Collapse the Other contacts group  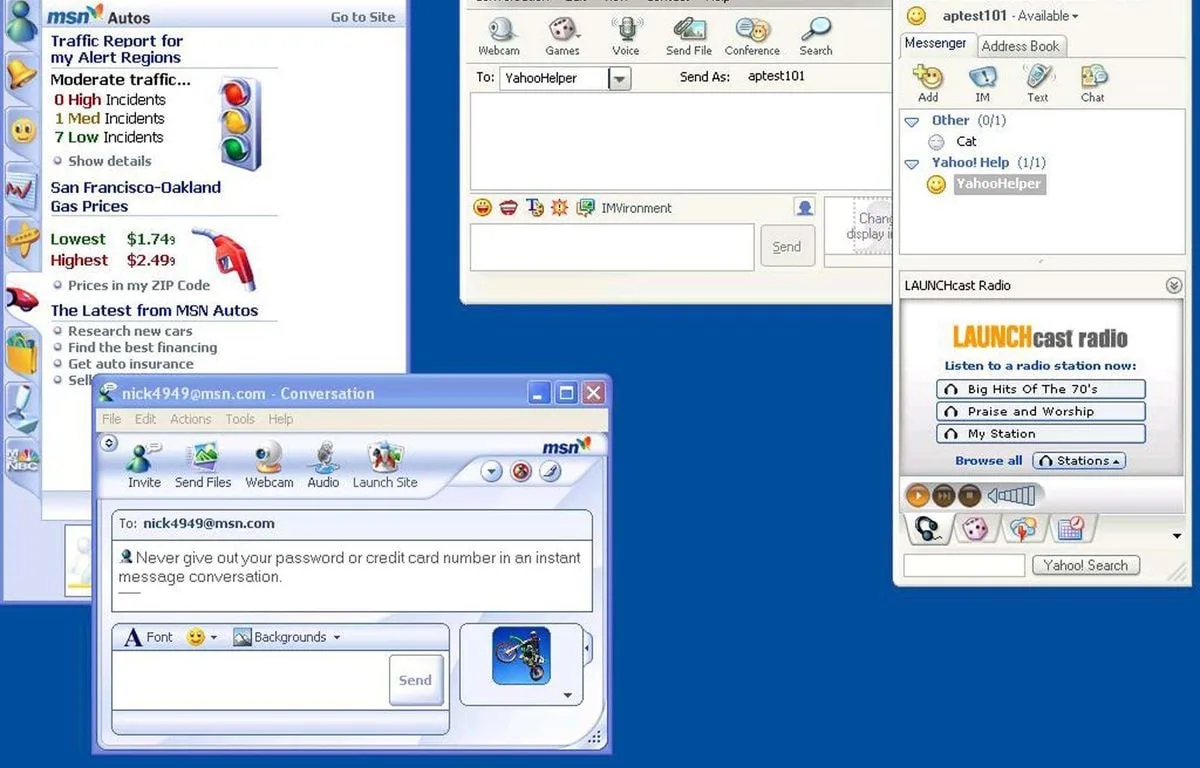coord(912,121)
